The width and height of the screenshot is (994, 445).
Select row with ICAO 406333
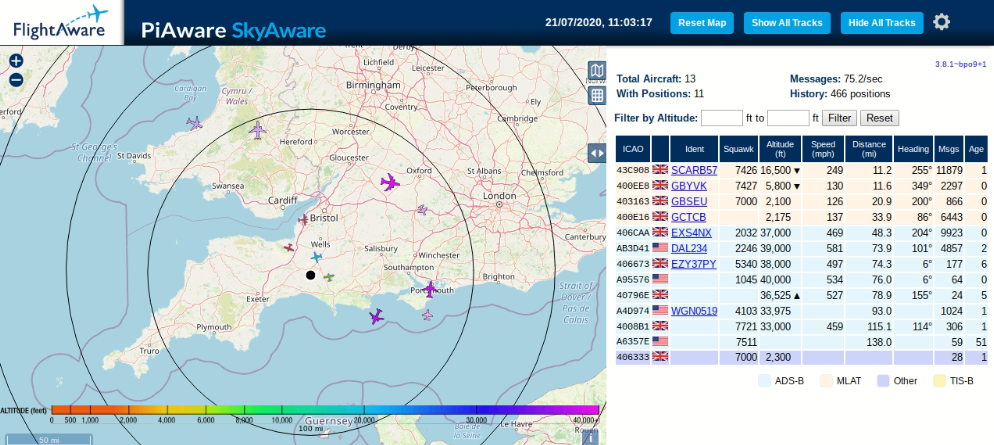point(801,358)
